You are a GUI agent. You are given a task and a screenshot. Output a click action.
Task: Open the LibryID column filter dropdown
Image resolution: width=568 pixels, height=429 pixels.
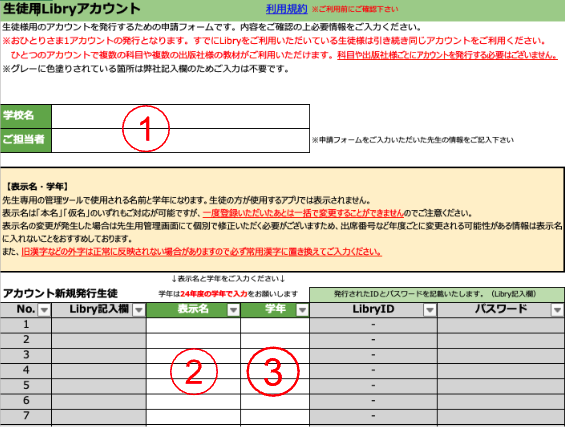coord(430,310)
